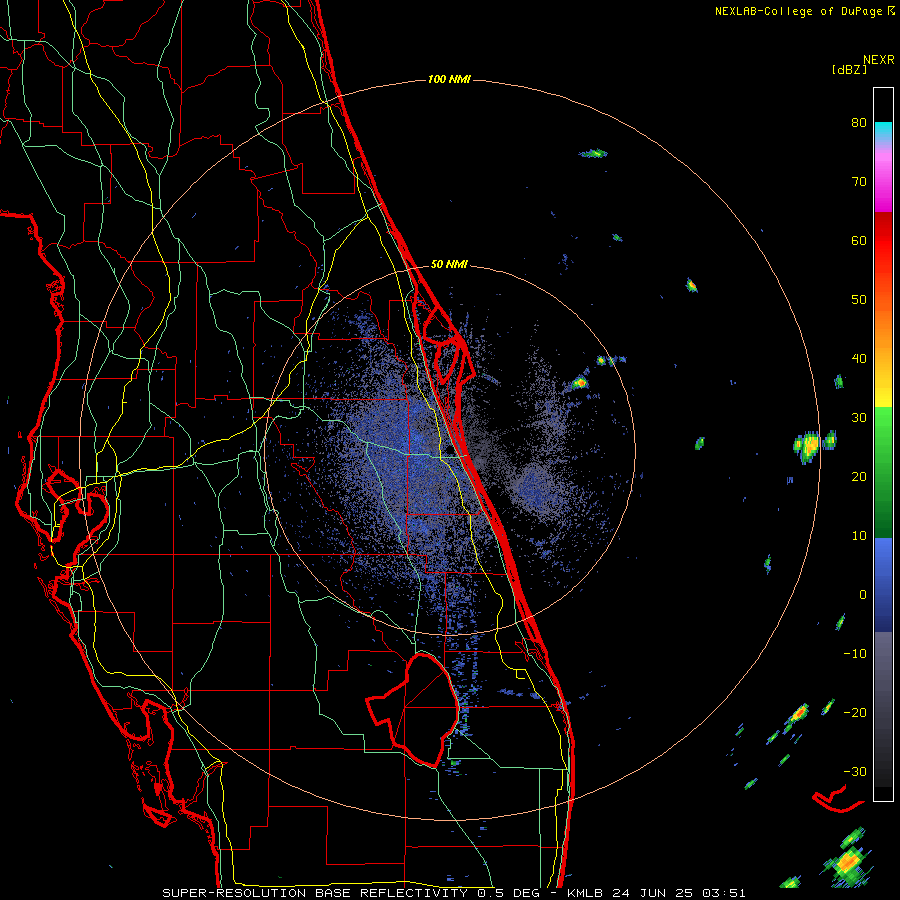Click the 20 value on dBZ scale
900x900 pixels.
tap(859, 477)
